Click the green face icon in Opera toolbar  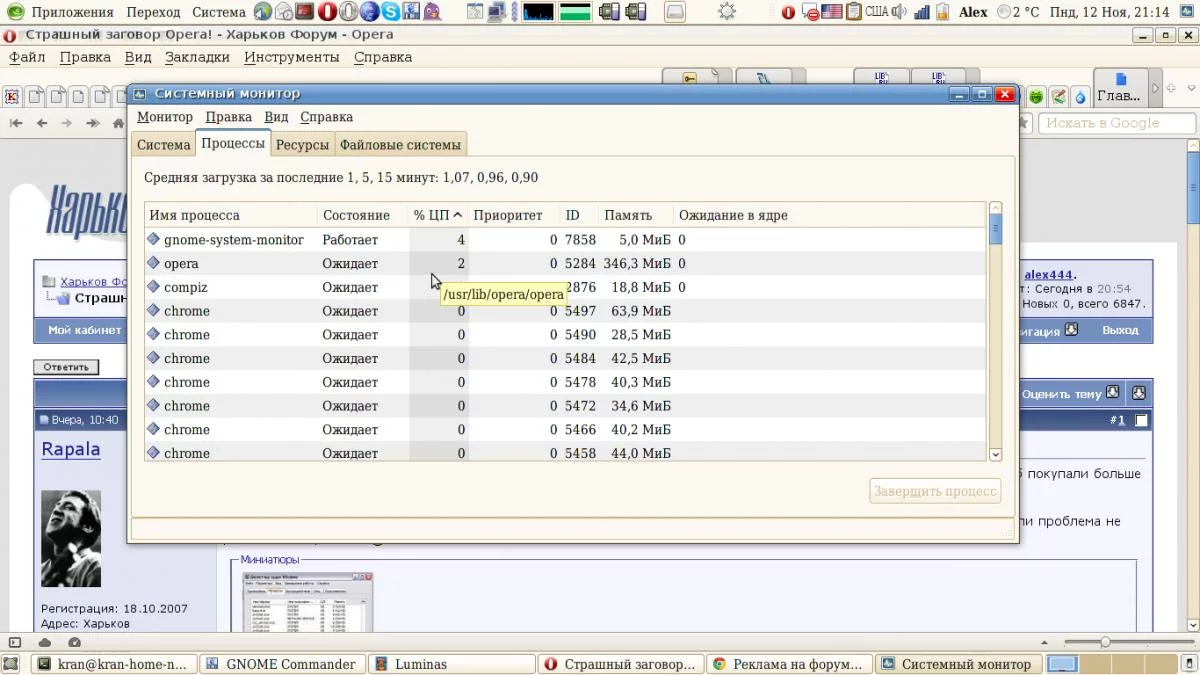coord(1036,96)
